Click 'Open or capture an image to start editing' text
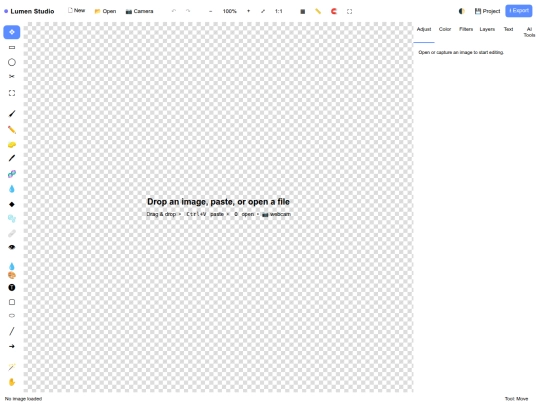Screen dimensions: 540x405 (461, 52)
